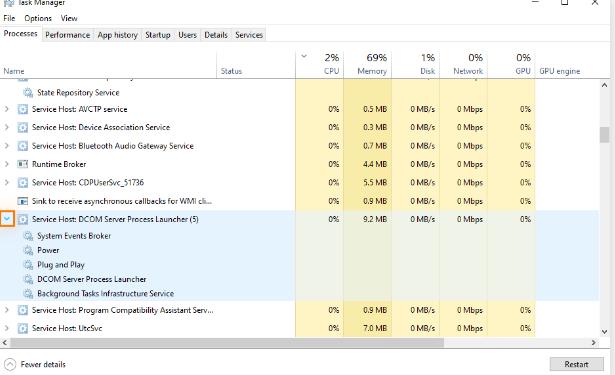
Task: Select the Background Tasks Infrastructure Service row
Action: tap(300, 293)
